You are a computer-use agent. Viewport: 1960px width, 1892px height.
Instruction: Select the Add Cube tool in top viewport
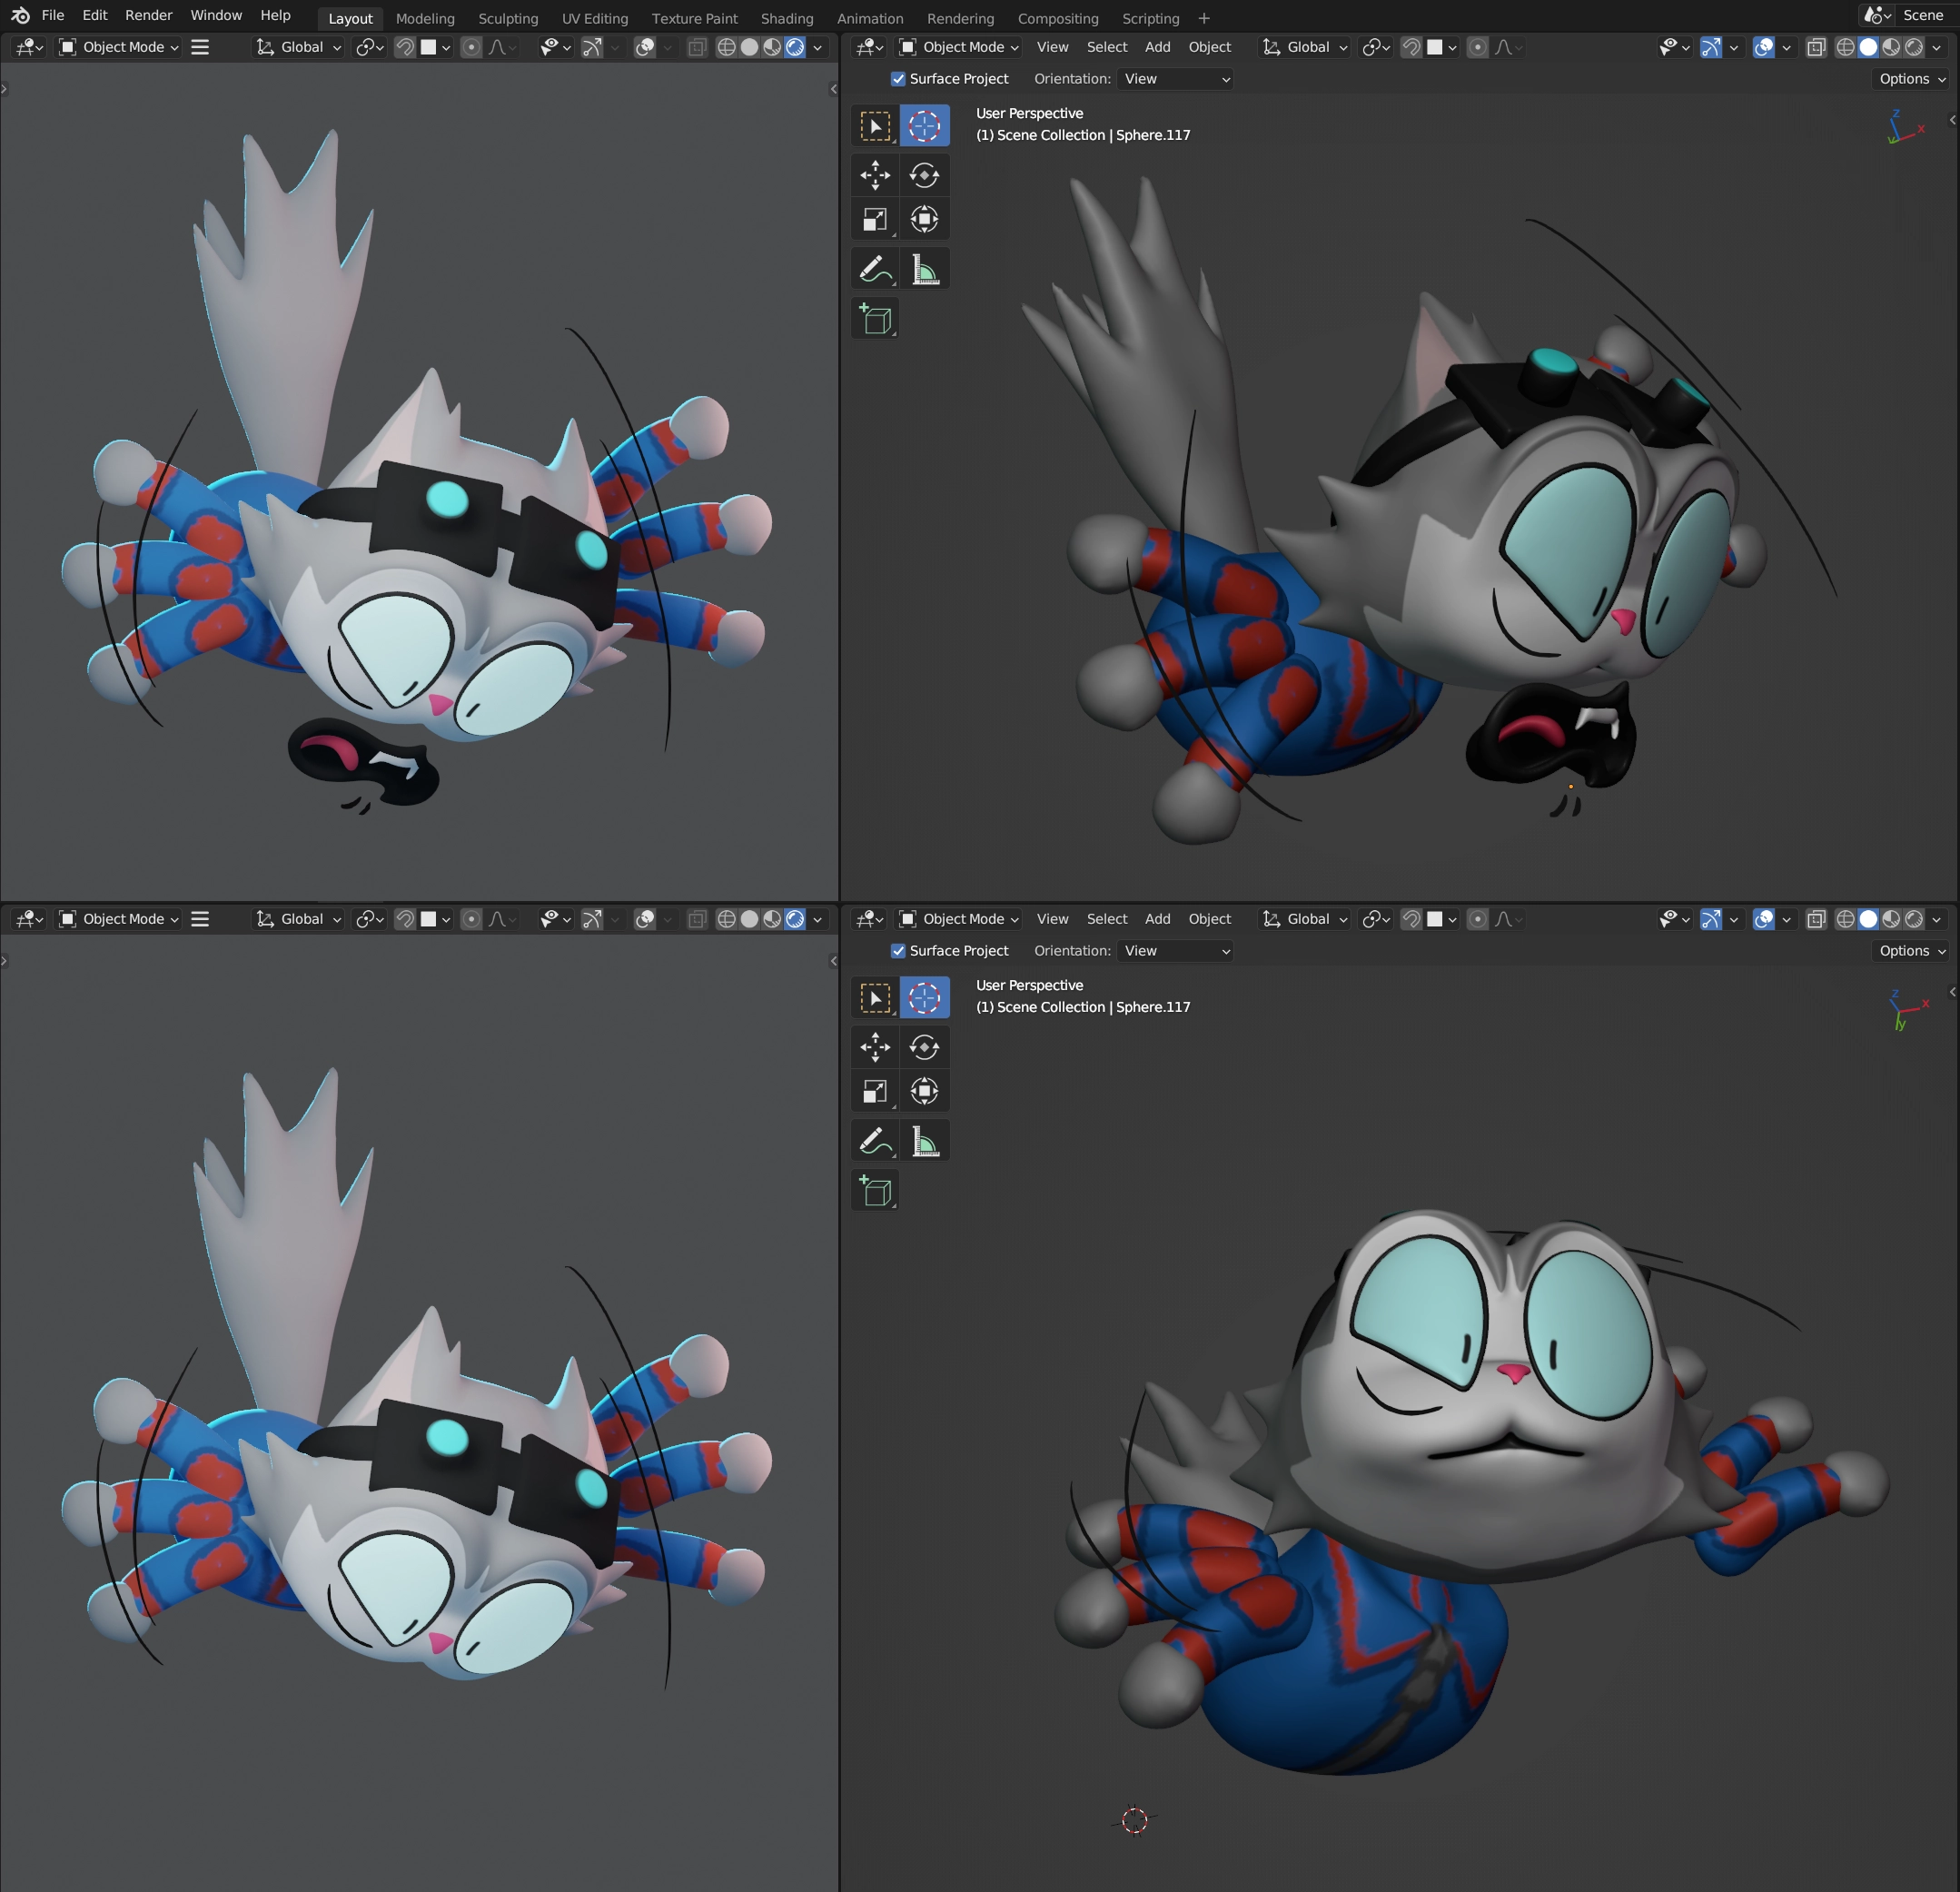[874, 319]
